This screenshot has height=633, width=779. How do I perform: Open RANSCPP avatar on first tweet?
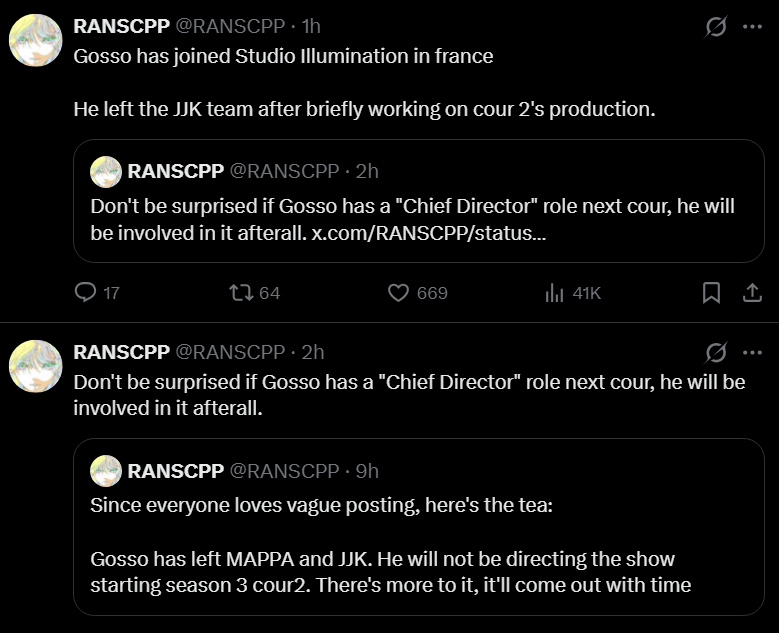(x=36, y=41)
